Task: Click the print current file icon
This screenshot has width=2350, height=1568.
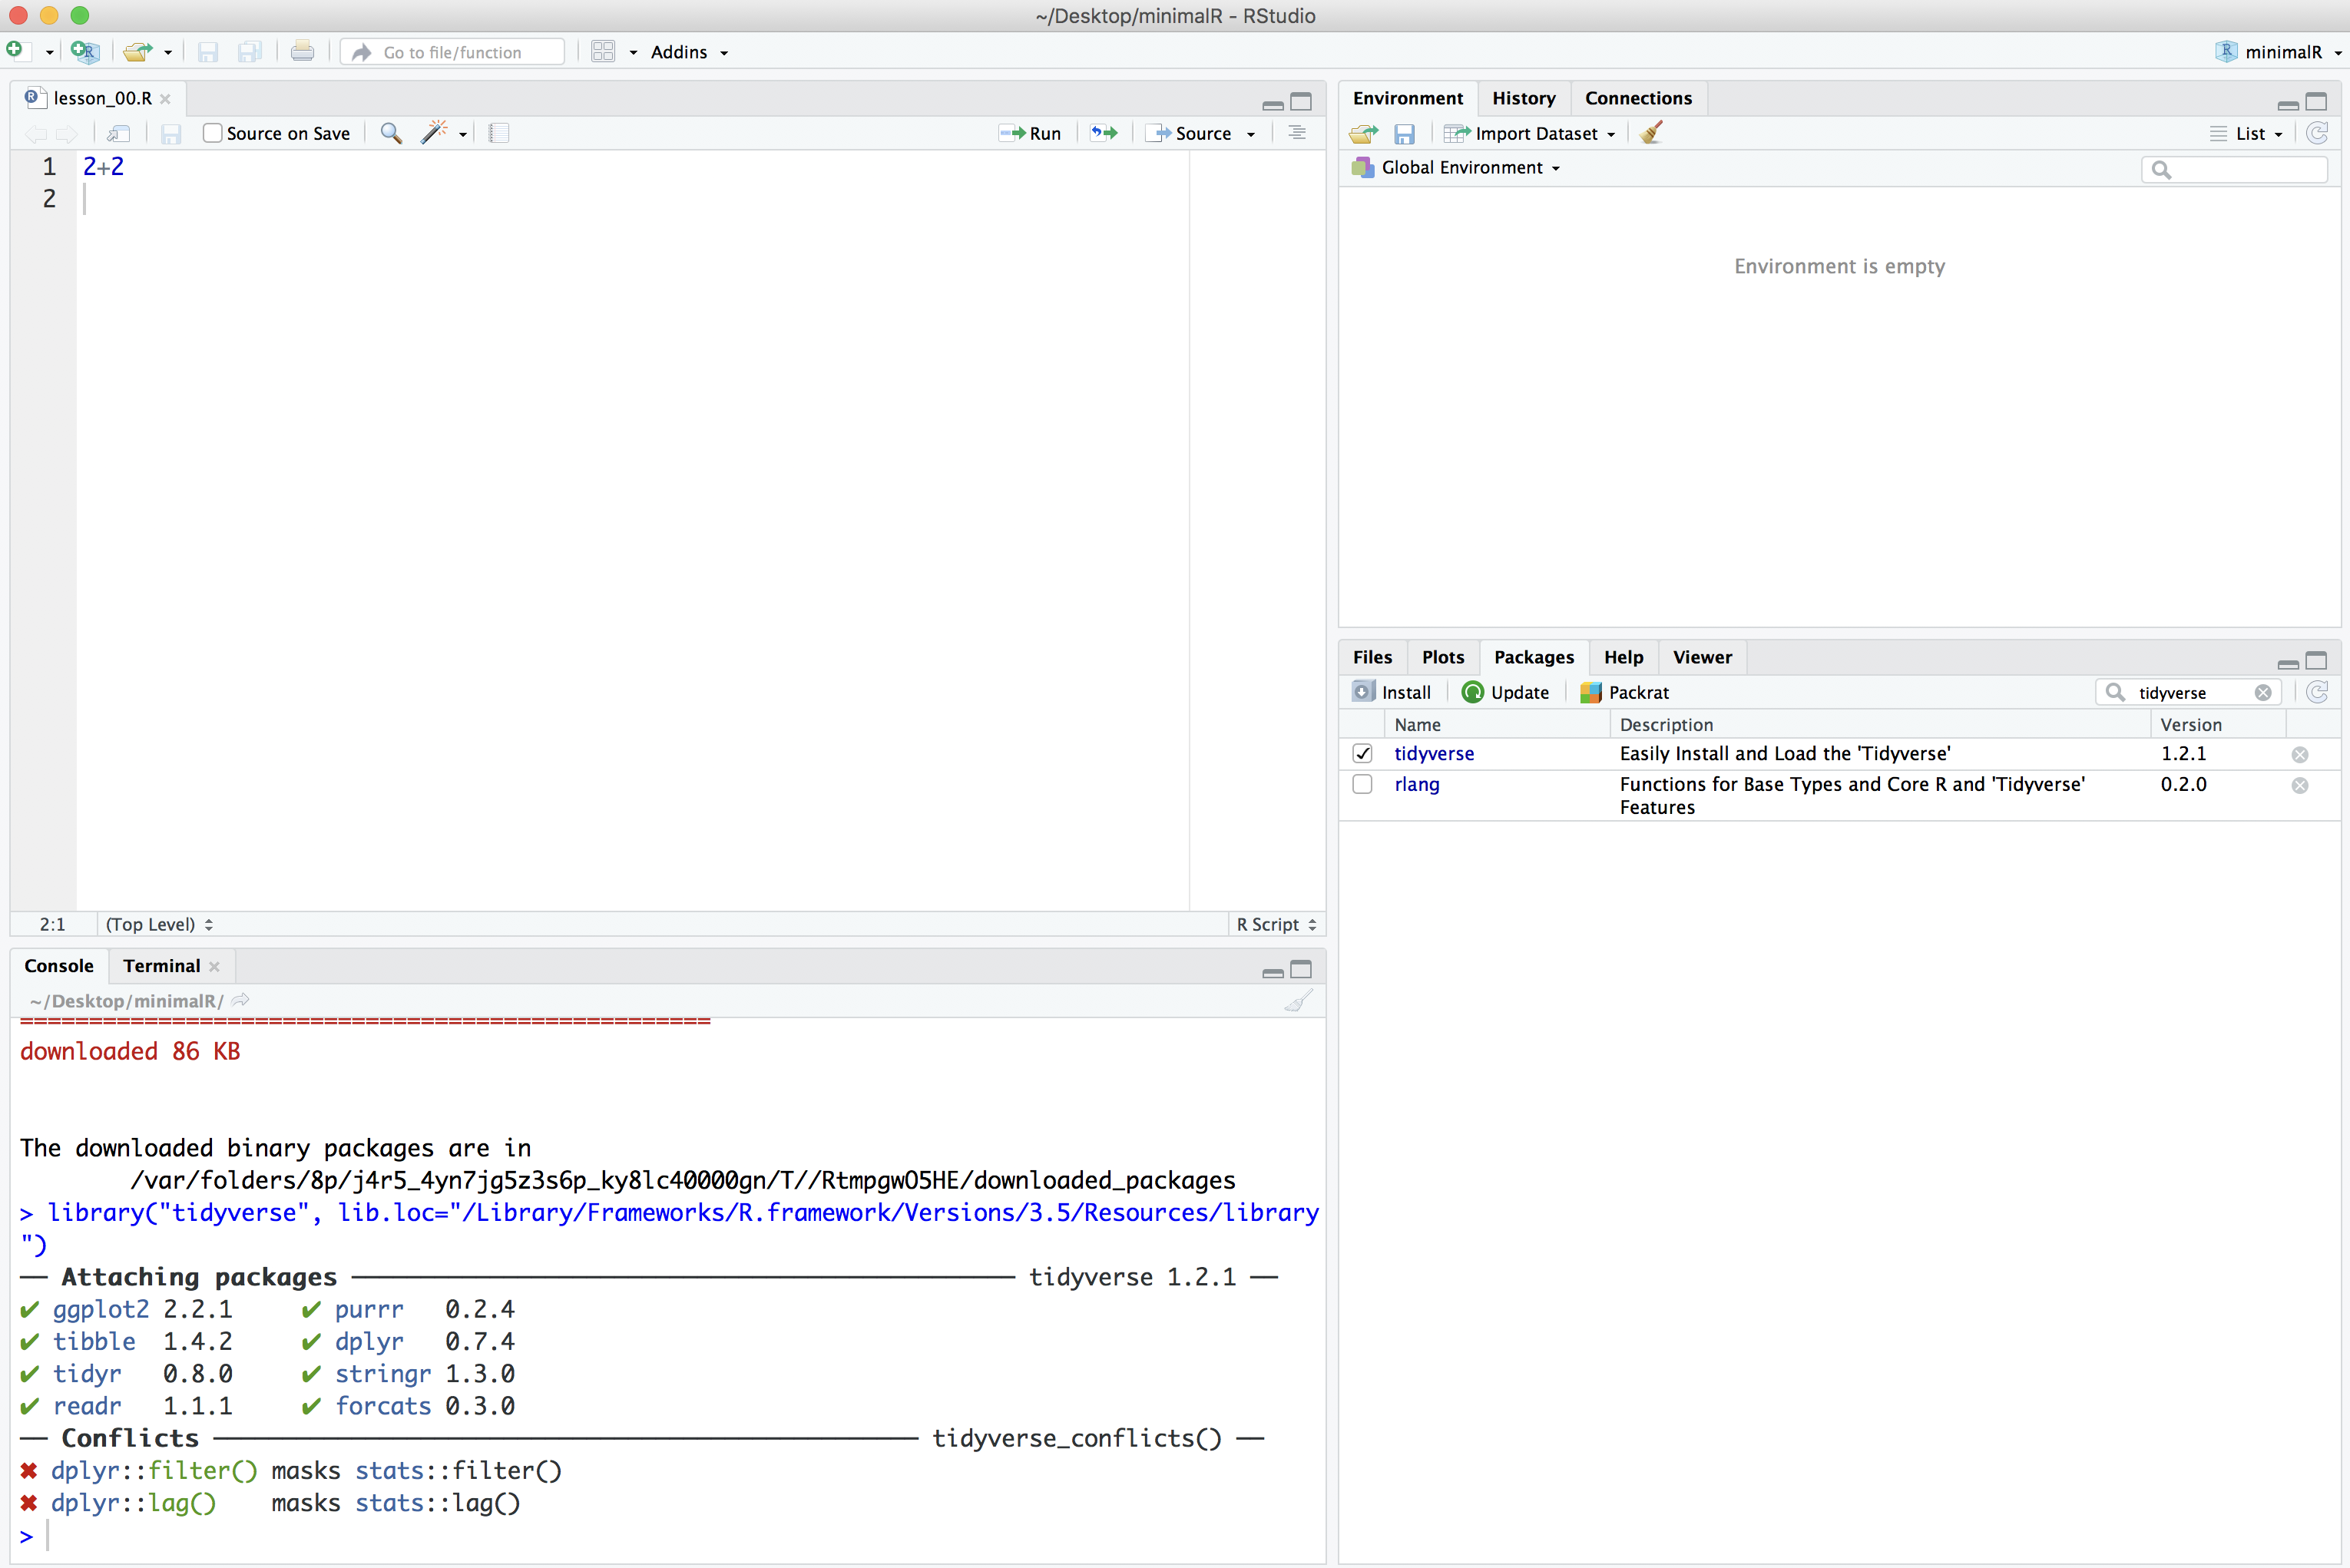Action: (302, 52)
